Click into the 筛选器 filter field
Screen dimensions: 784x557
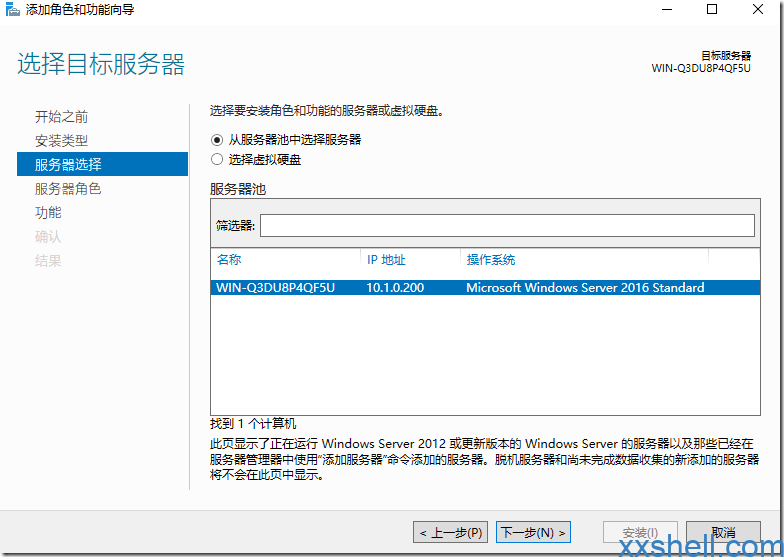[x=507, y=226]
